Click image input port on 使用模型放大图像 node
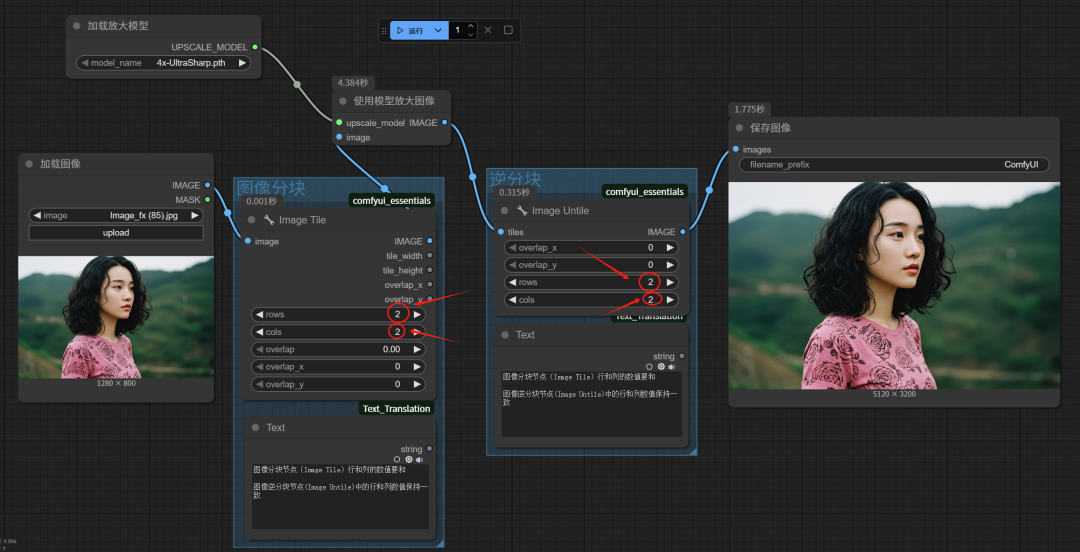This screenshot has height=552, width=1080. point(339,137)
